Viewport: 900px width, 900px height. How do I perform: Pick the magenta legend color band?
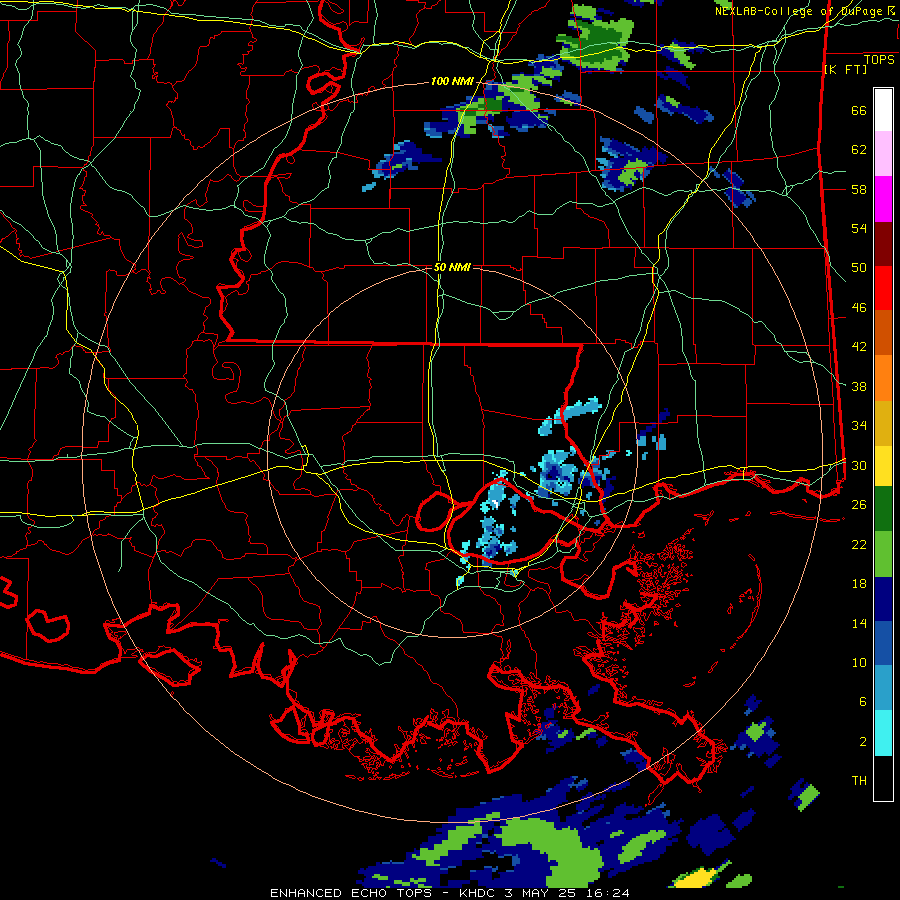coord(883,199)
